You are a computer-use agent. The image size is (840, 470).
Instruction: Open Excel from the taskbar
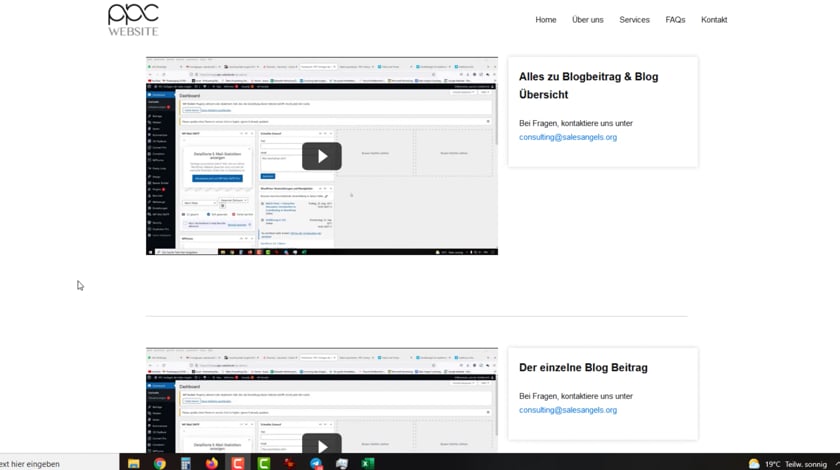coord(368,464)
